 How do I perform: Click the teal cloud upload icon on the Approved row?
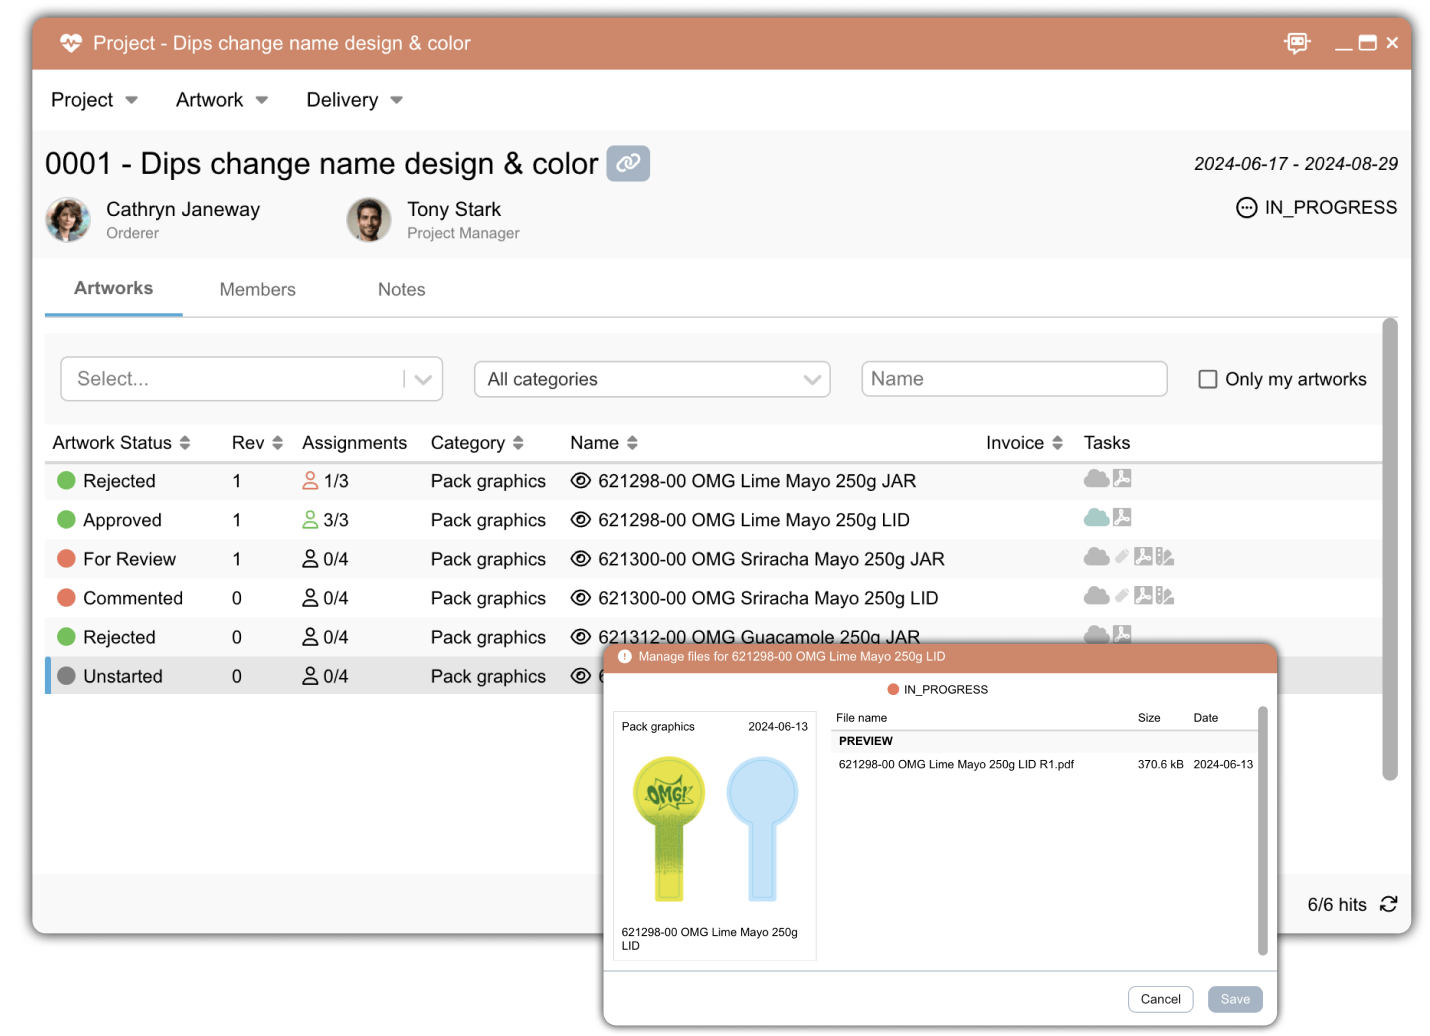click(1096, 517)
